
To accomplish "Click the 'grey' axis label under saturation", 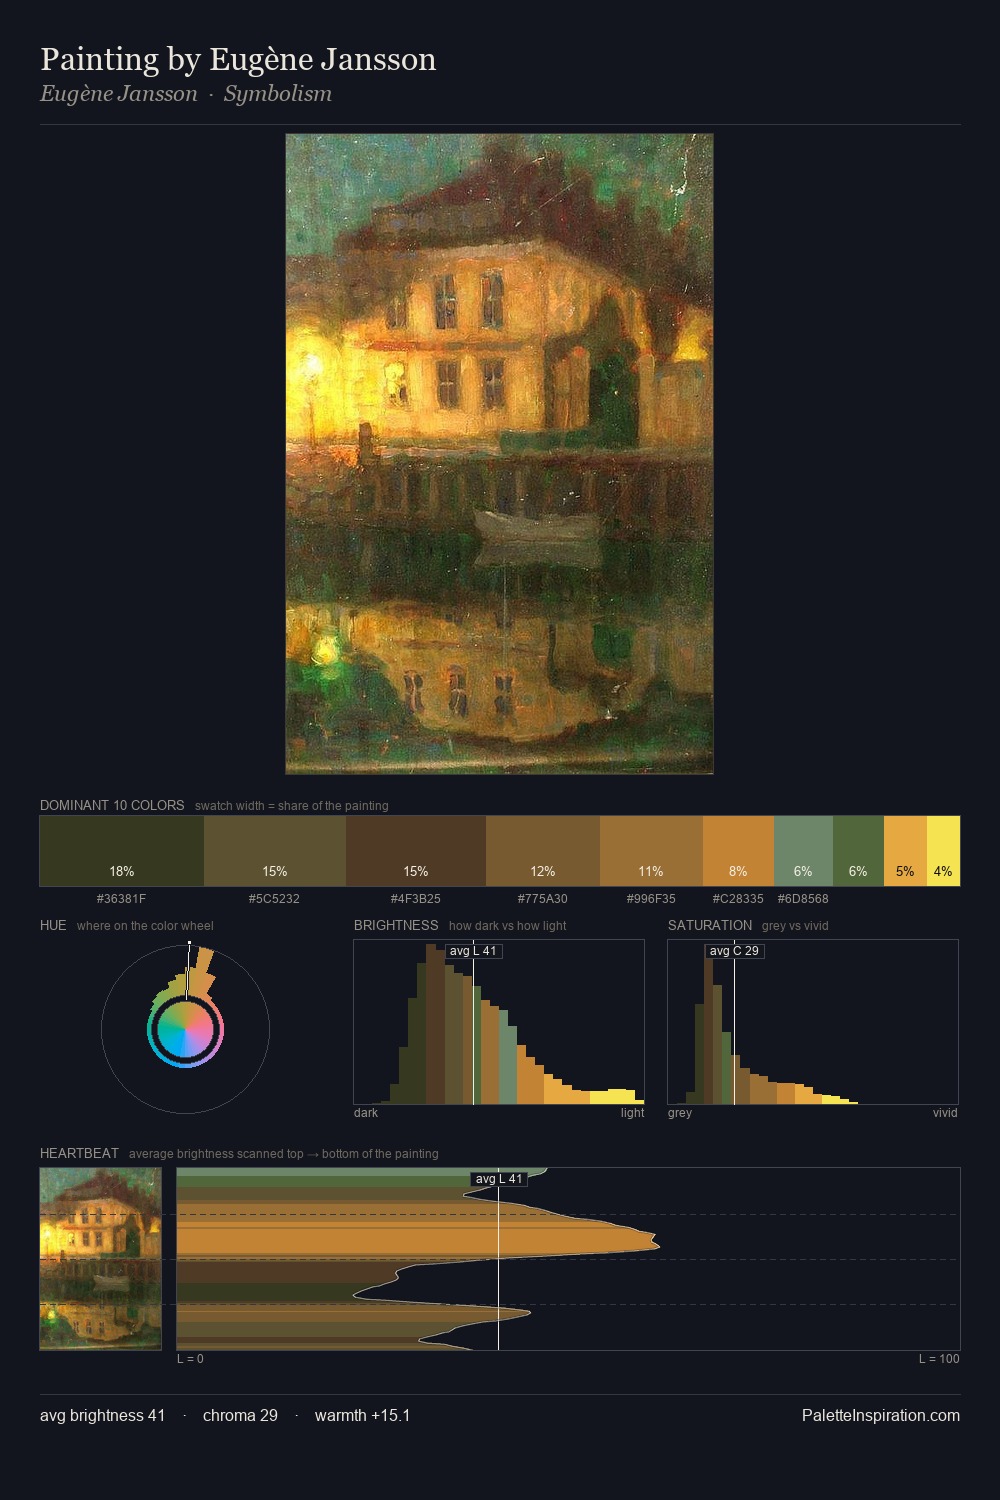I will 680,1113.
